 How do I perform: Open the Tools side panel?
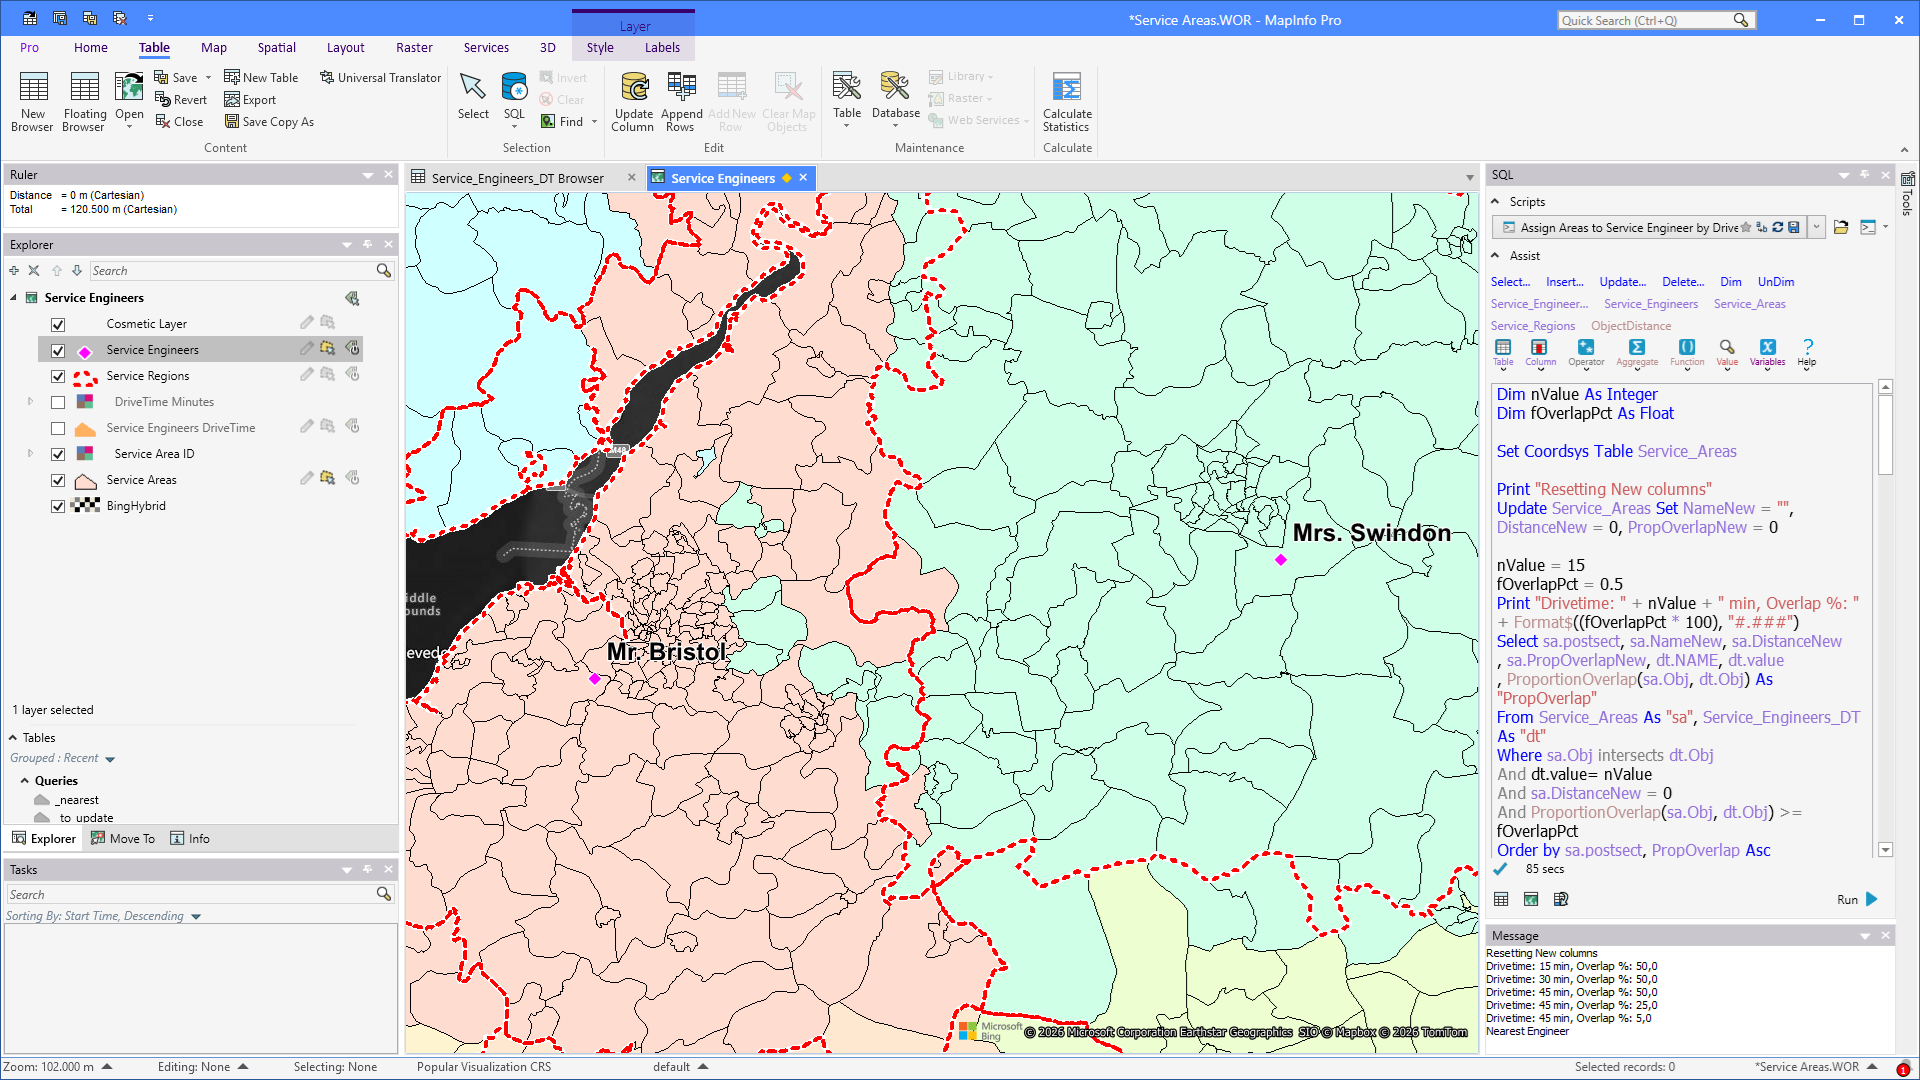tap(1907, 192)
